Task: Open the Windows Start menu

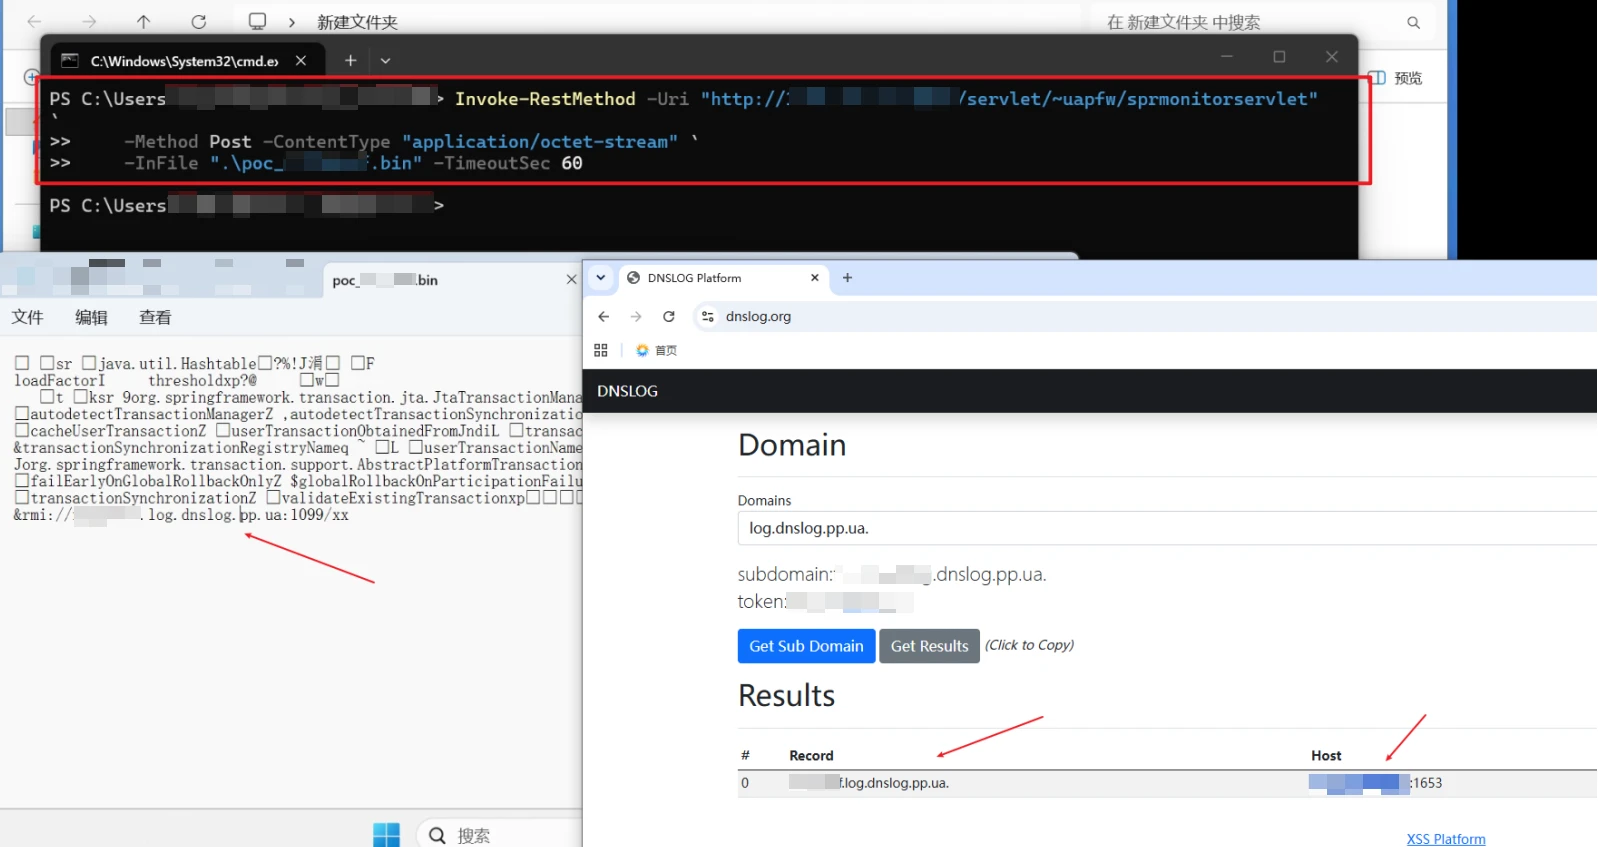Action: coord(386,834)
